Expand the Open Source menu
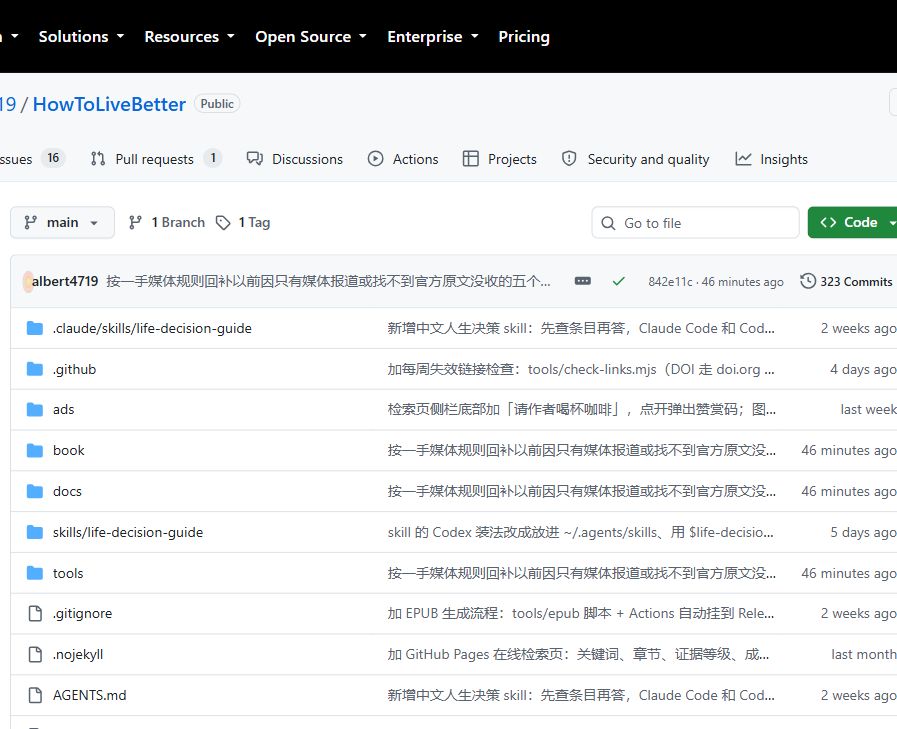This screenshot has height=729, width=897. click(x=311, y=37)
